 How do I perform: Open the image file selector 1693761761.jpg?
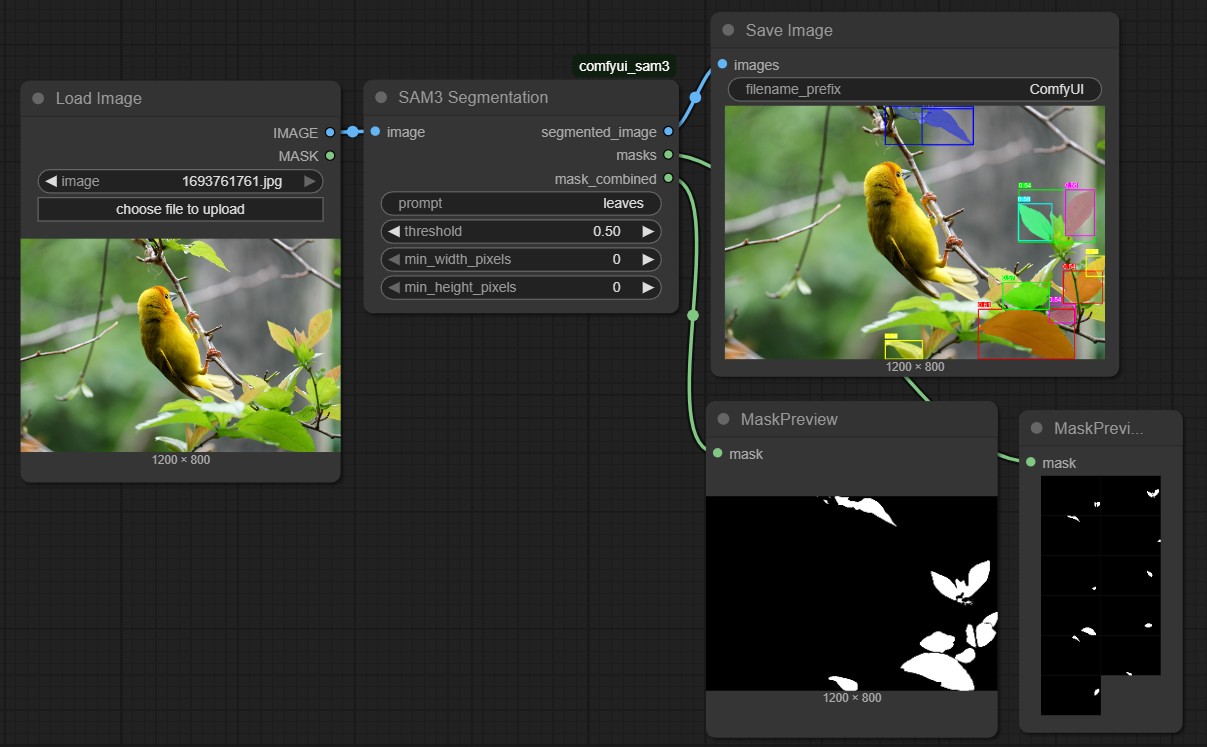[x=180, y=181]
